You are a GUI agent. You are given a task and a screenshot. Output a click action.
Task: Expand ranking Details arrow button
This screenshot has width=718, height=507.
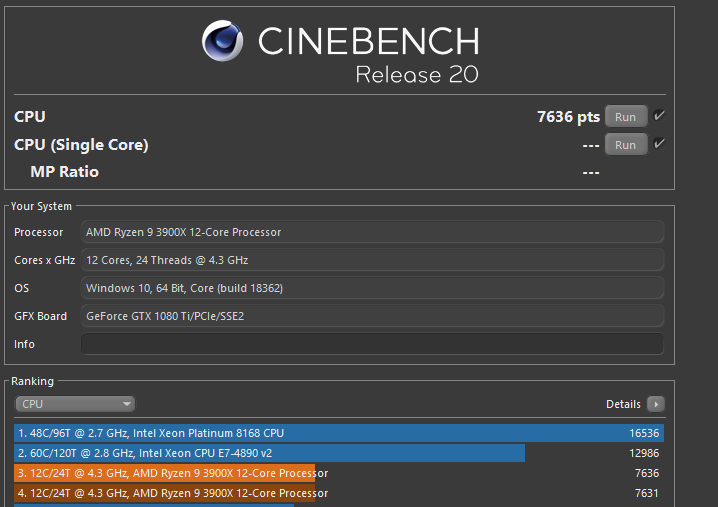coord(655,404)
